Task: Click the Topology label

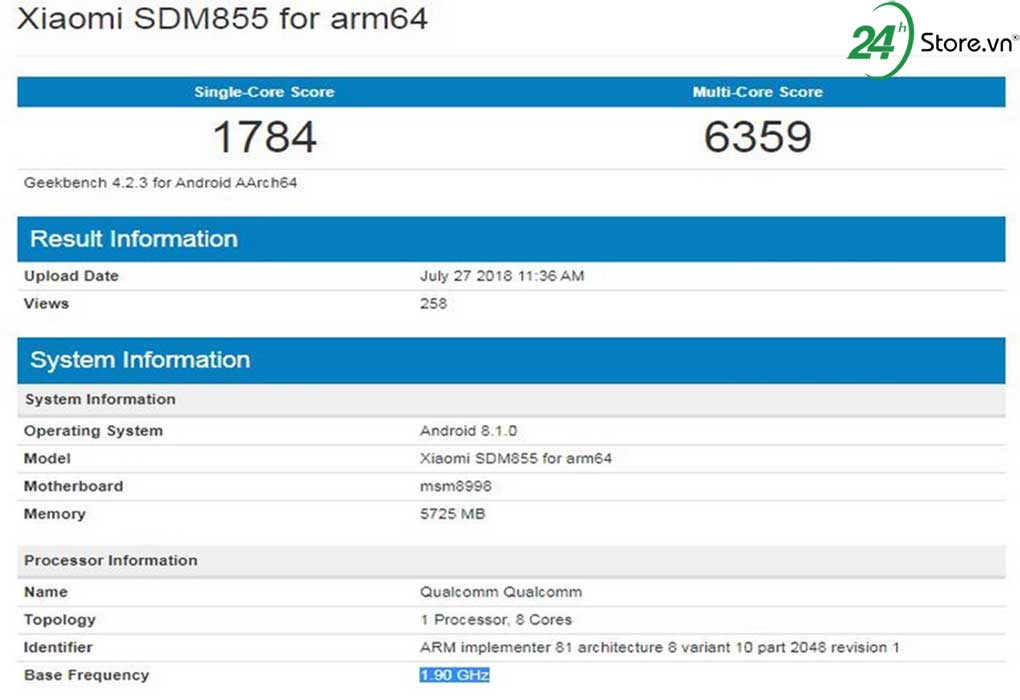Action: coord(60,620)
